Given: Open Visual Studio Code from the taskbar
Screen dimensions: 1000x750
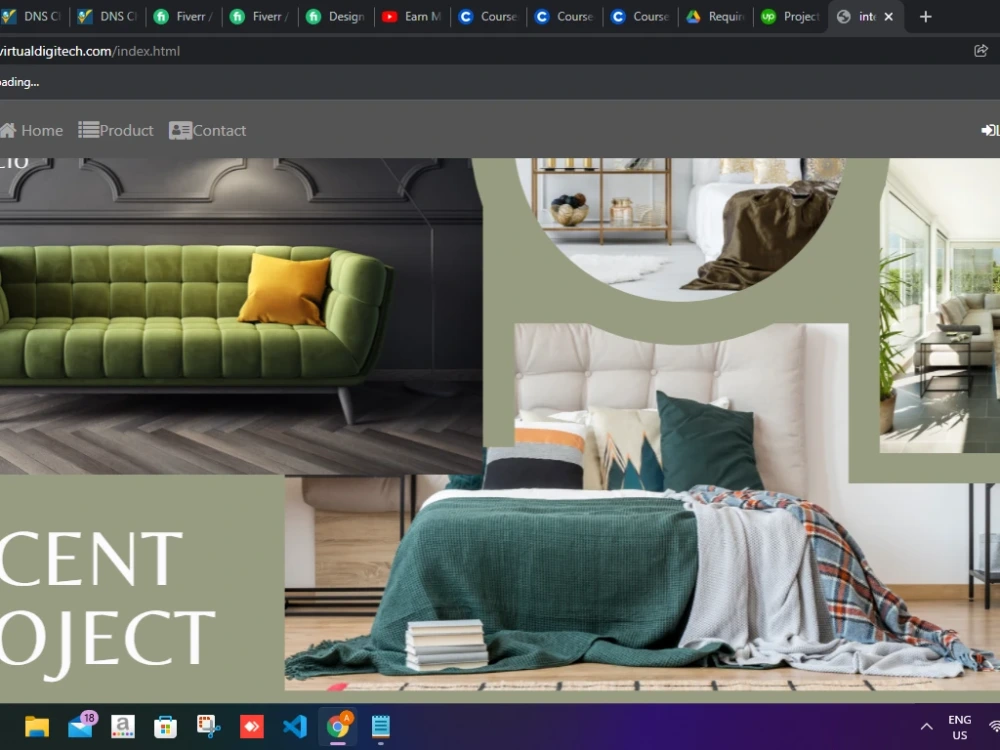Looking at the screenshot, I should pos(295,726).
